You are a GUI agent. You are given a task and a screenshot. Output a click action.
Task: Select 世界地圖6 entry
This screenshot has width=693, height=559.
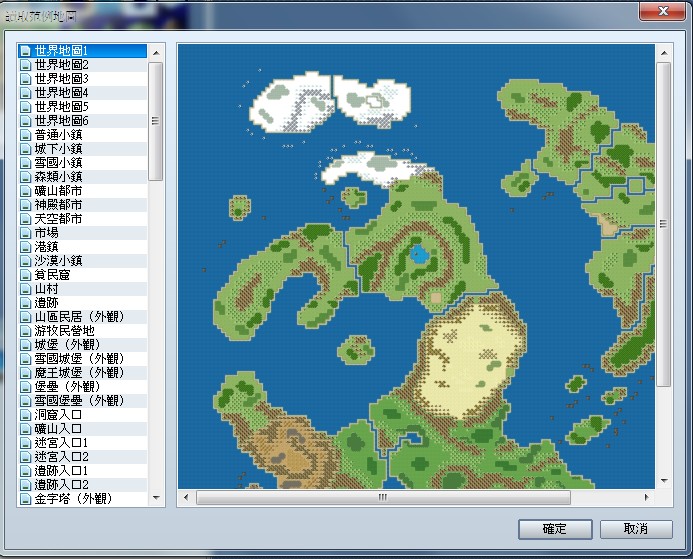[x=83, y=121]
